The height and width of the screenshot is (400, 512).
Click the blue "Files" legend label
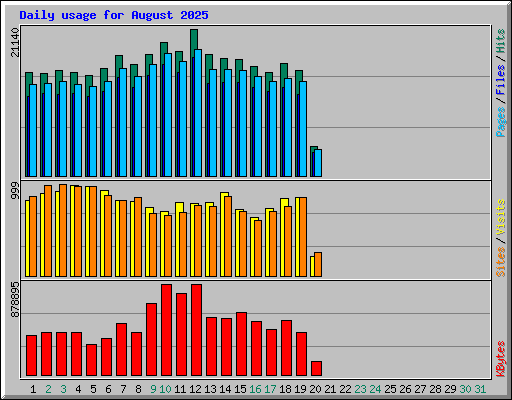[x=501, y=80]
